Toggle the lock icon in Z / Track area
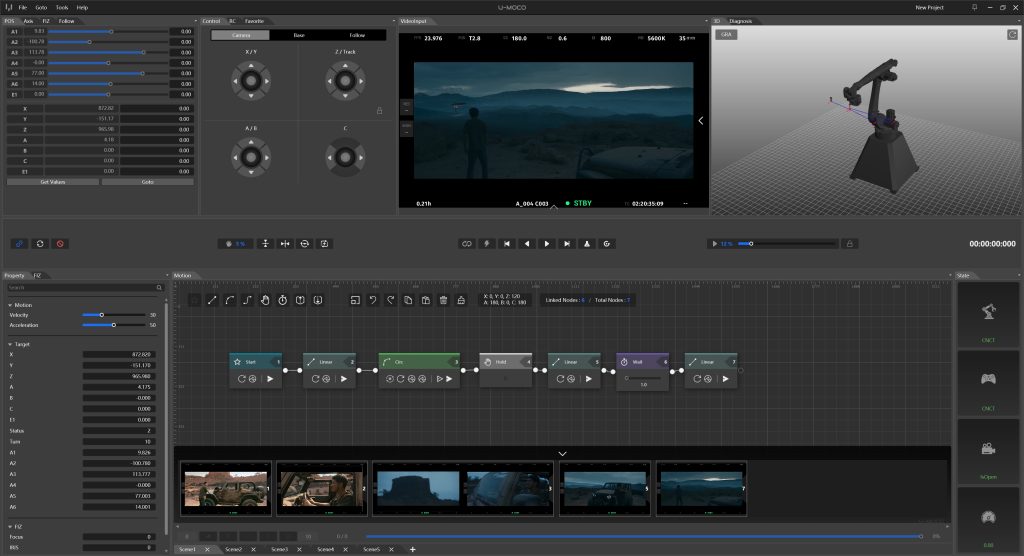Screen dimensions: 1024x556 pyautogui.click(x=379, y=111)
